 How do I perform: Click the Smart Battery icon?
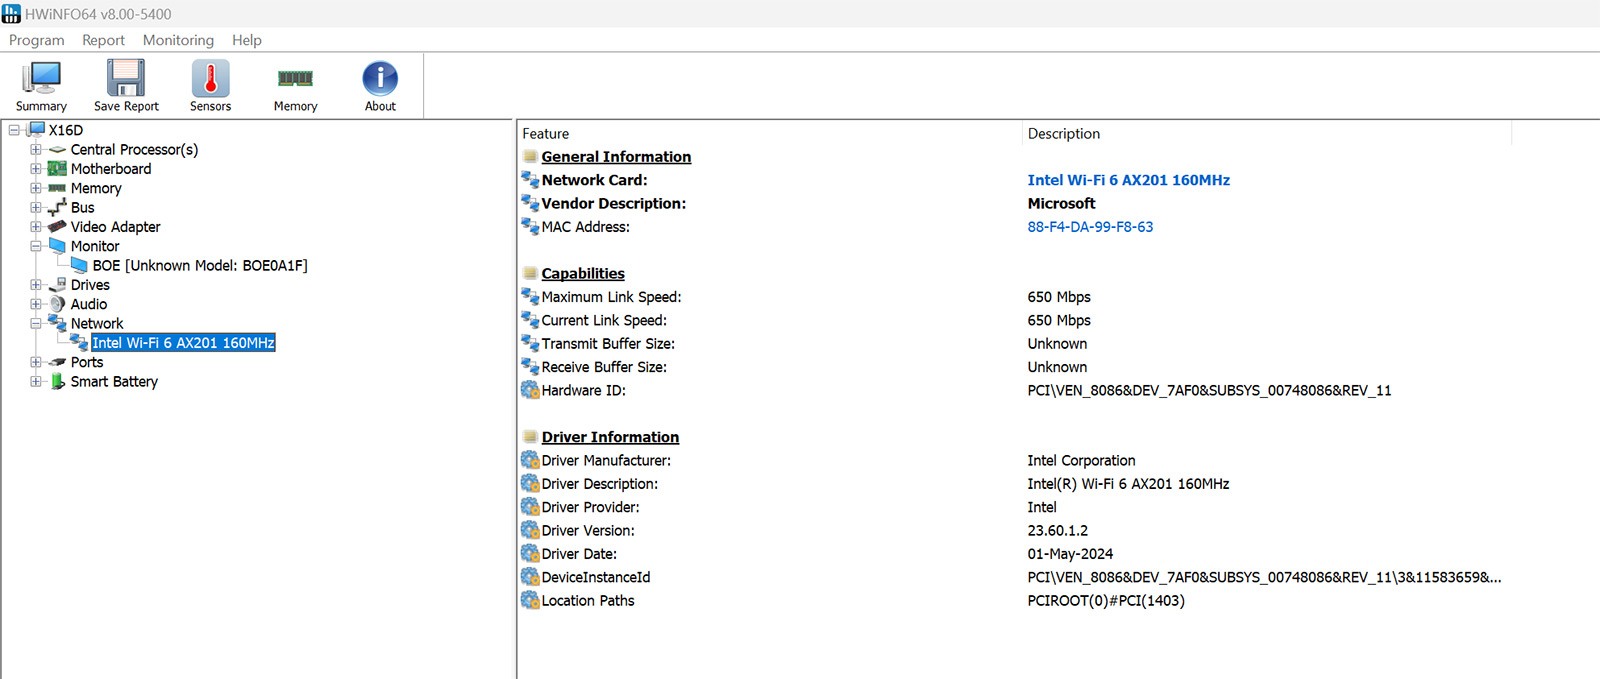coord(58,382)
